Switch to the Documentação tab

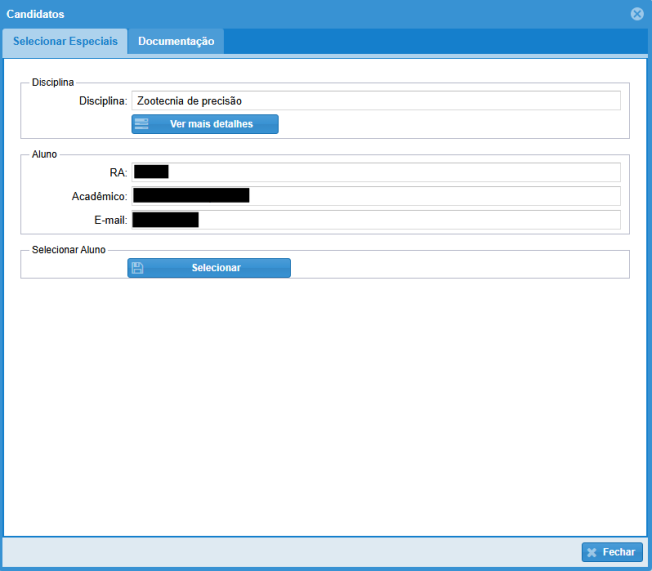pyautogui.click(x=176, y=41)
